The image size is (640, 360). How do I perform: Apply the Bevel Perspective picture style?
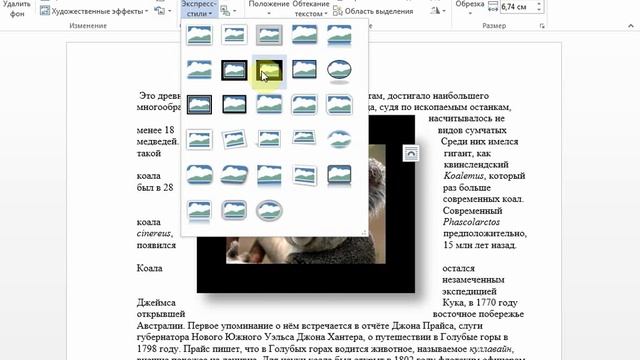coord(234,175)
